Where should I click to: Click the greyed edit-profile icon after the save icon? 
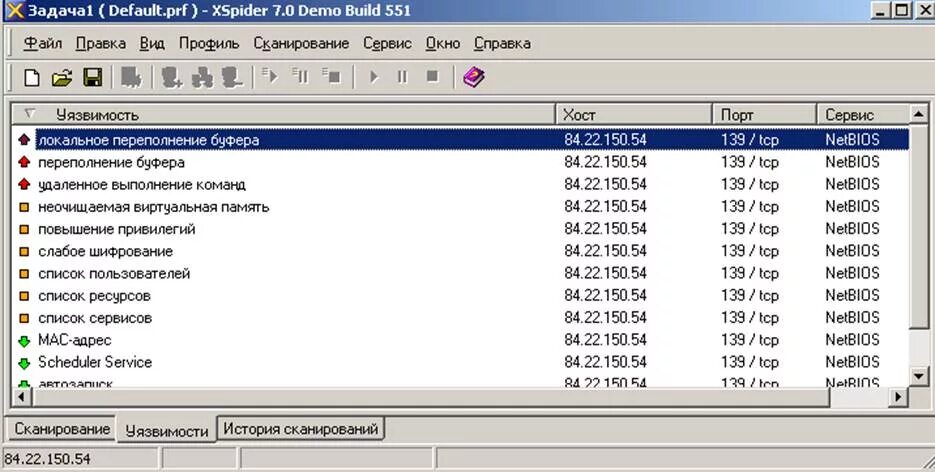pyautogui.click(x=131, y=77)
